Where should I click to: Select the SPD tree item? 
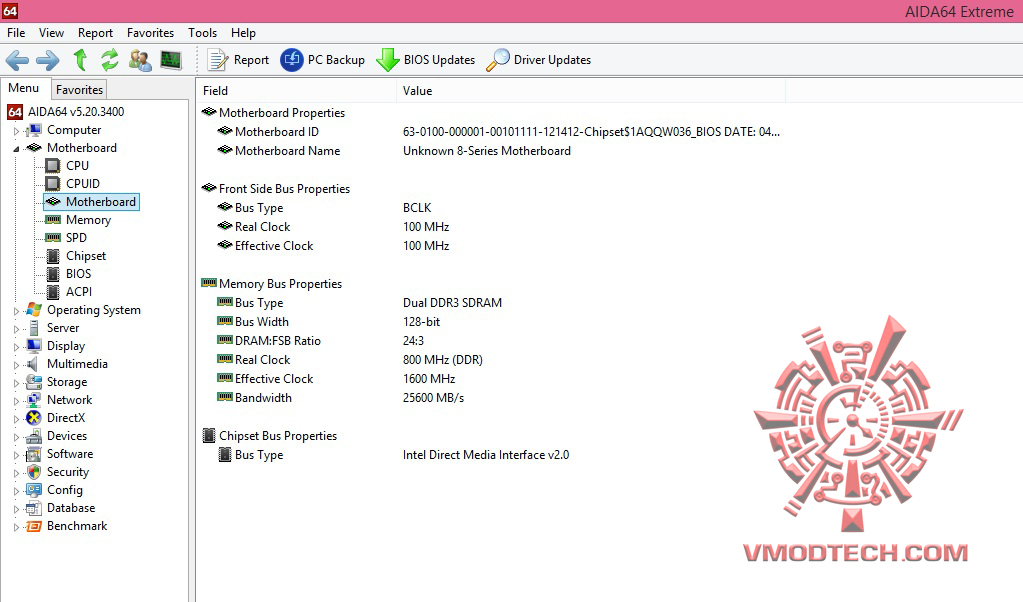pos(76,237)
